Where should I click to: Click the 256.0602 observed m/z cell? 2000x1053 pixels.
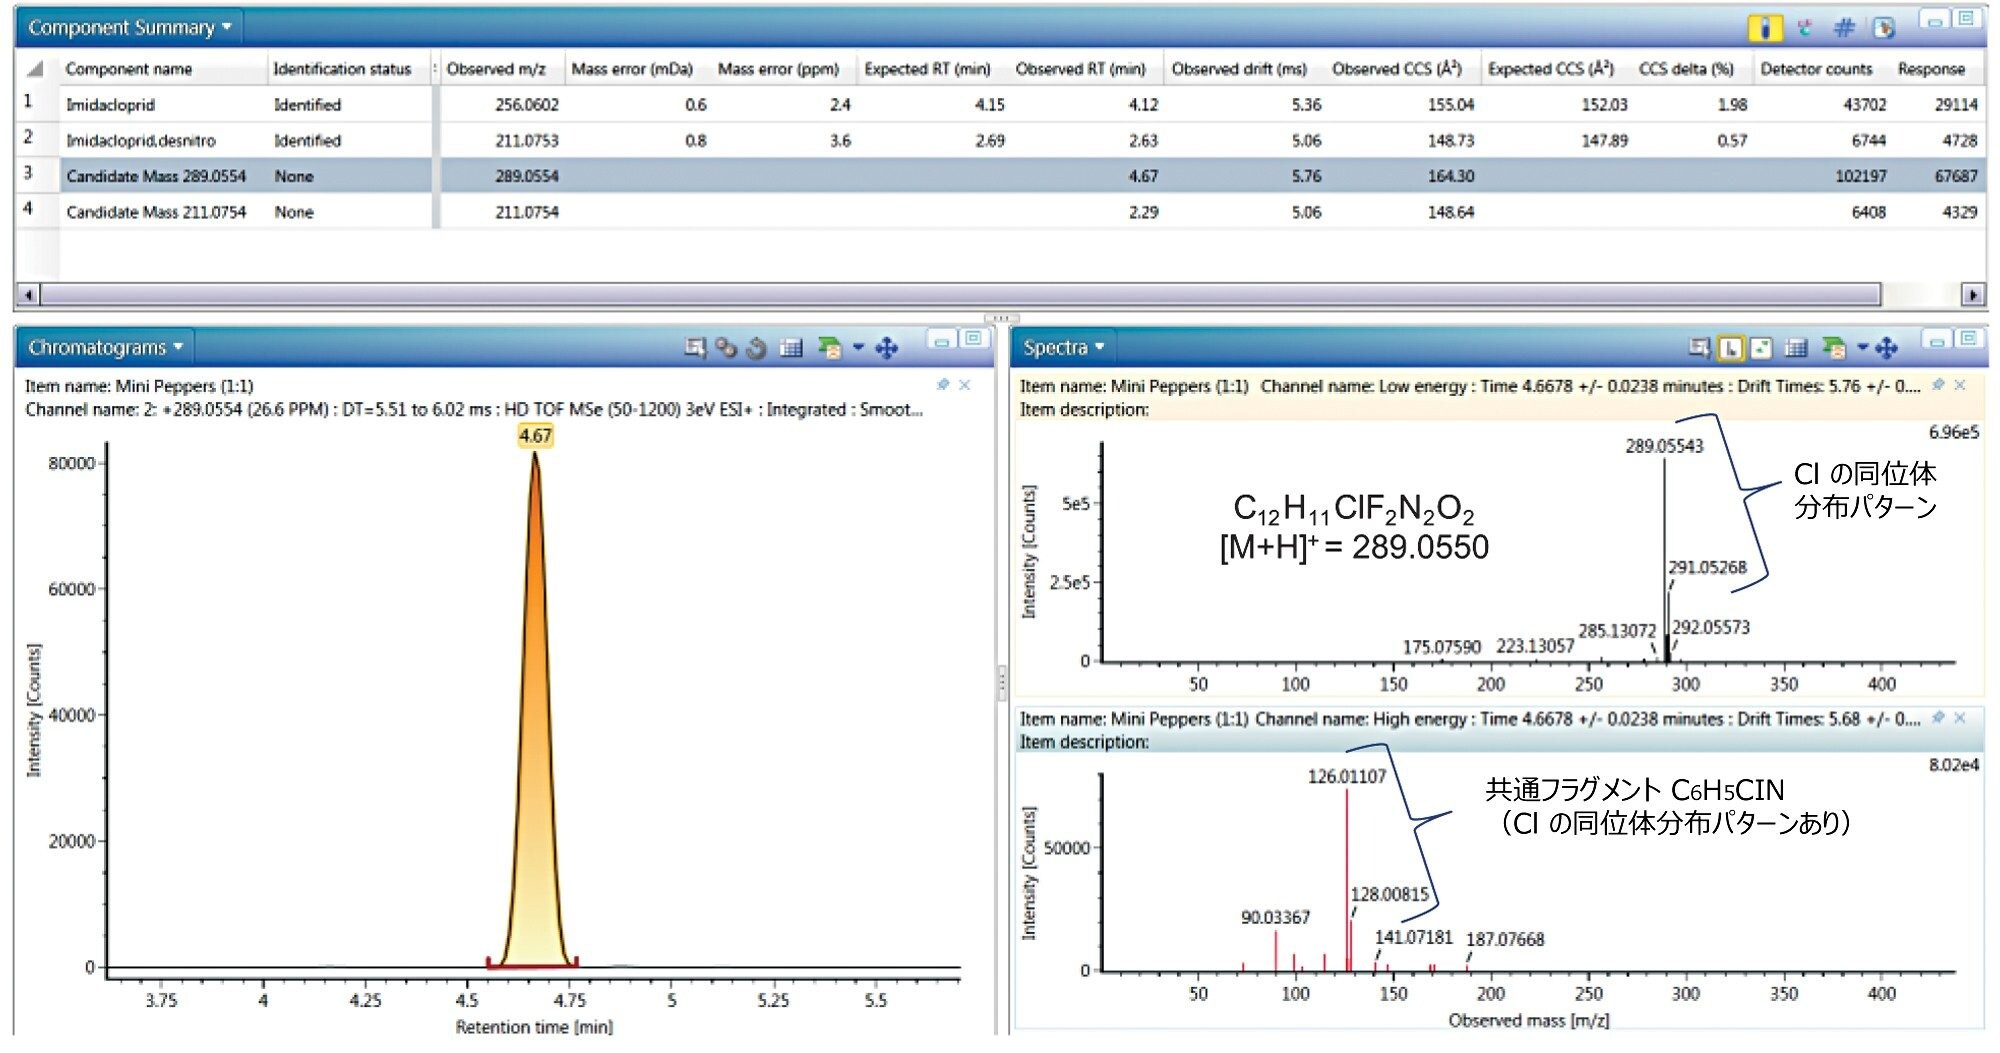(527, 104)
